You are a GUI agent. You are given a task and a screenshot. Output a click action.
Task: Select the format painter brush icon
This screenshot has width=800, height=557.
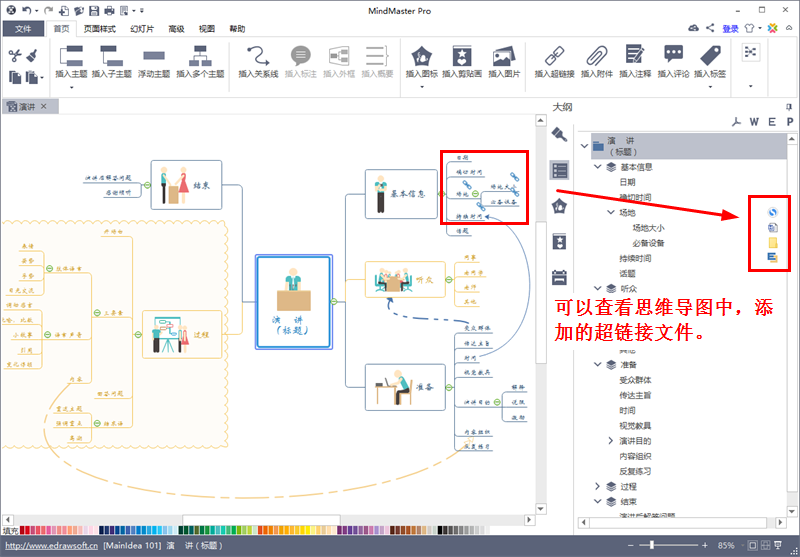click(32, 55)
